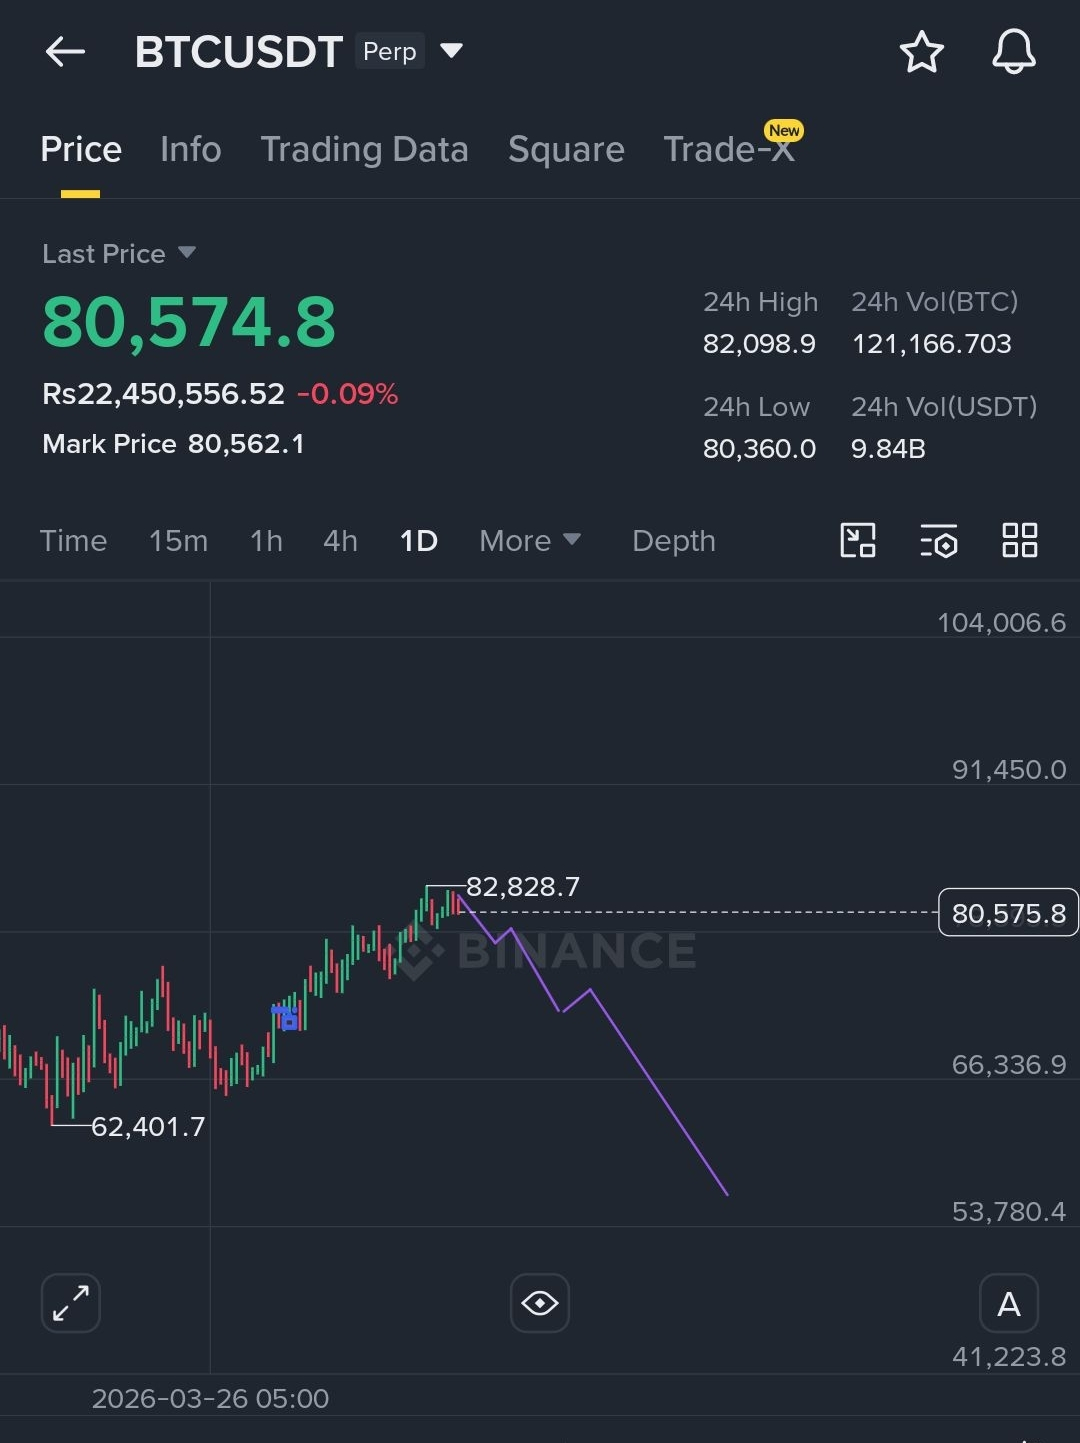Tap the last price 80,574.8

pos(189,323)
